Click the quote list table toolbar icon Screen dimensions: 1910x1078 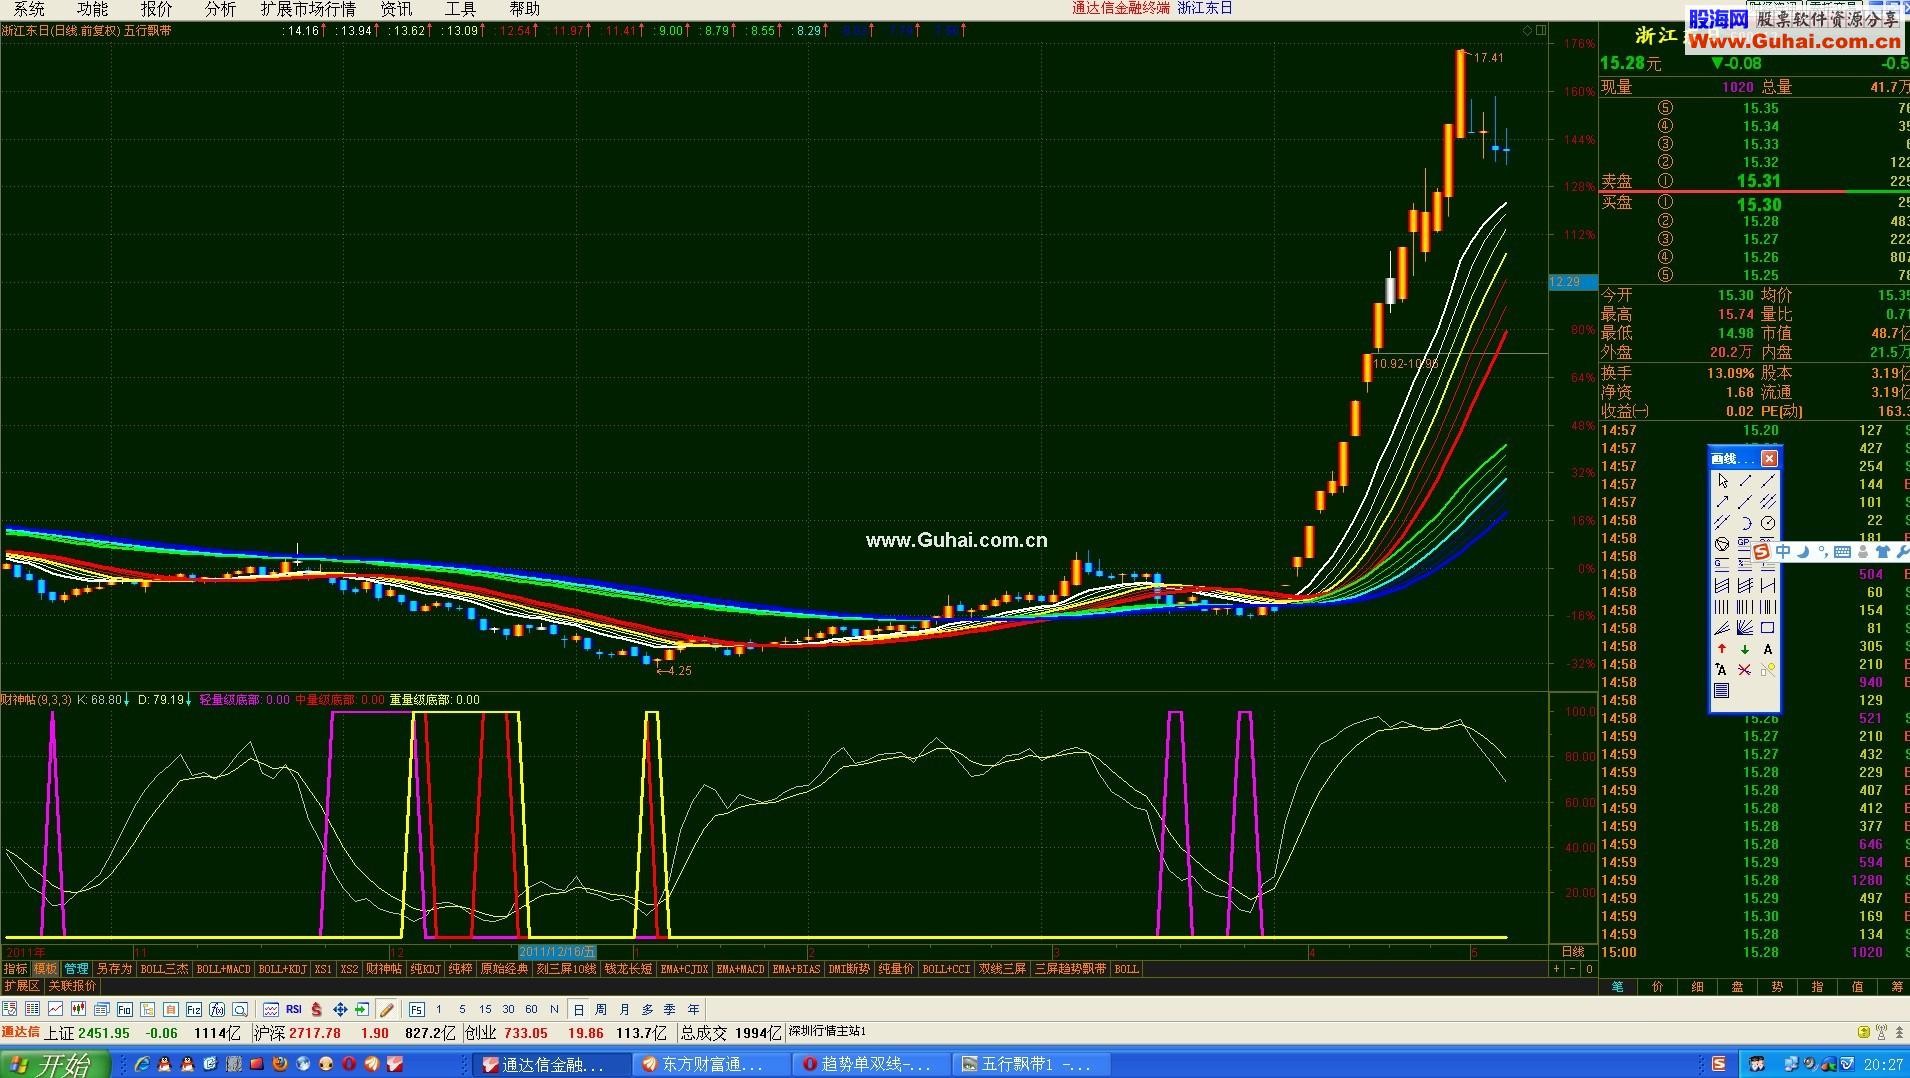[x=32, y=1009]
